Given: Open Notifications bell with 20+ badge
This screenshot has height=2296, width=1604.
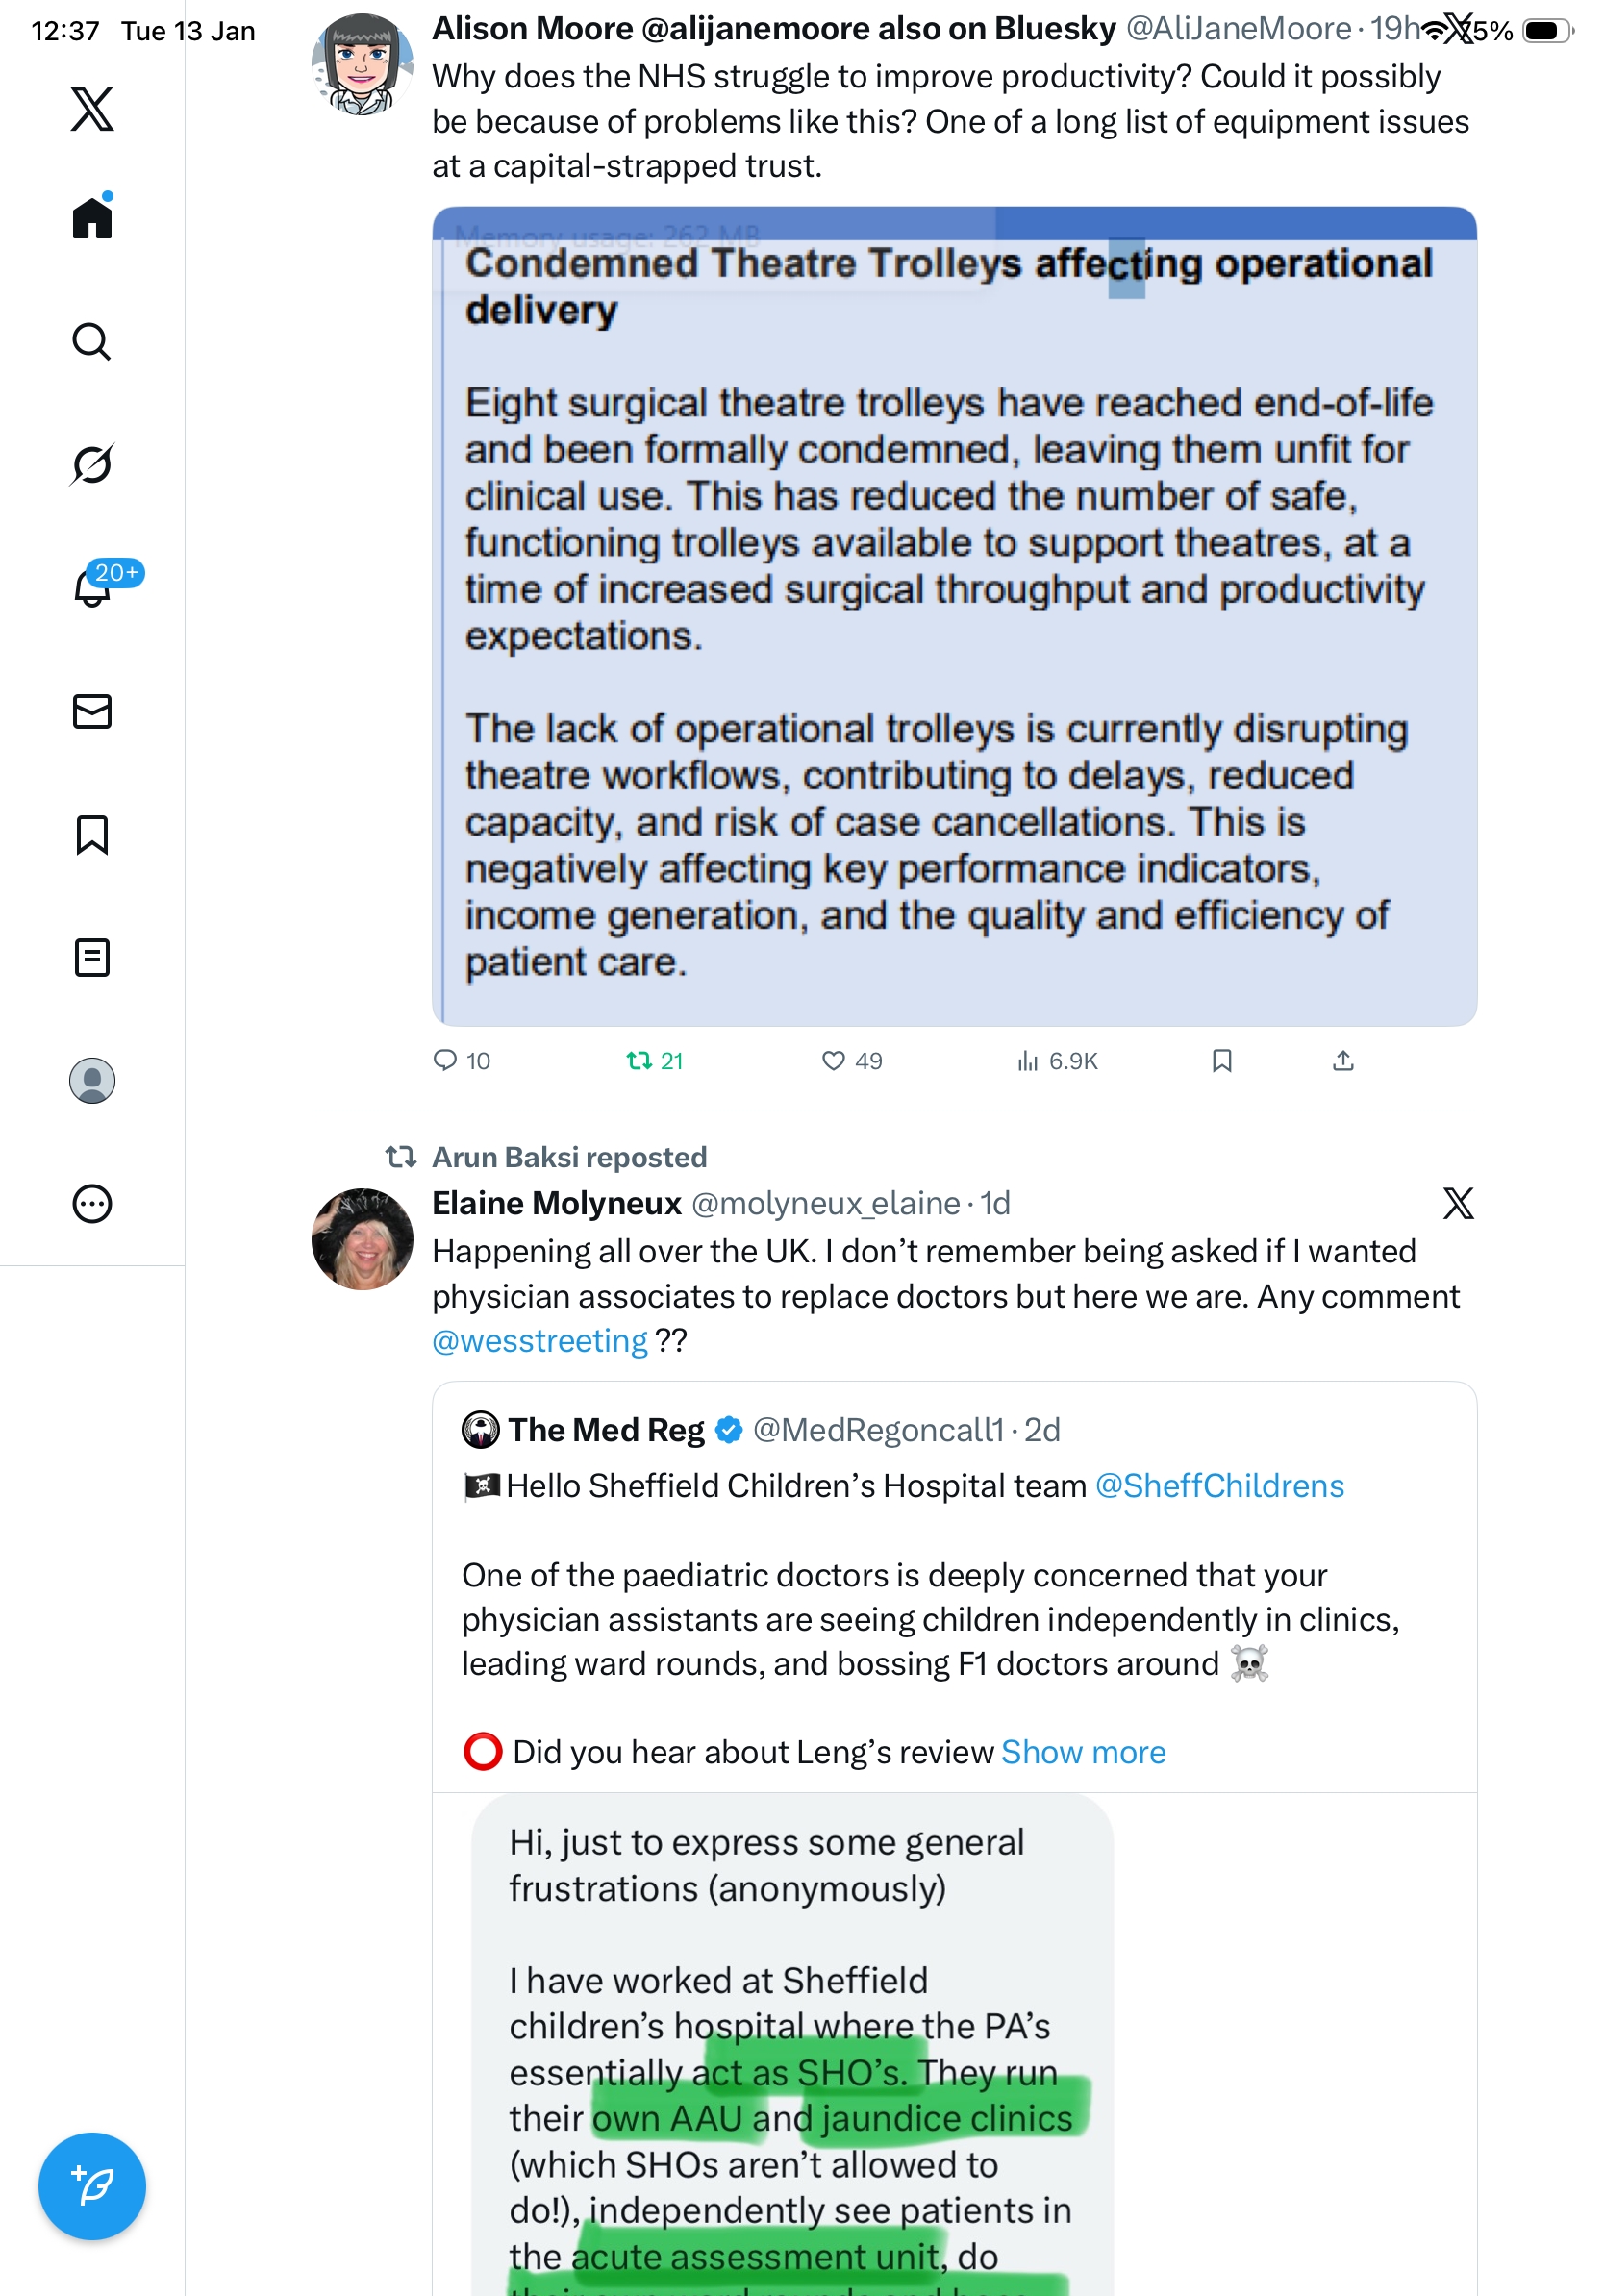Looking at the screenshot, I should 92,587.
